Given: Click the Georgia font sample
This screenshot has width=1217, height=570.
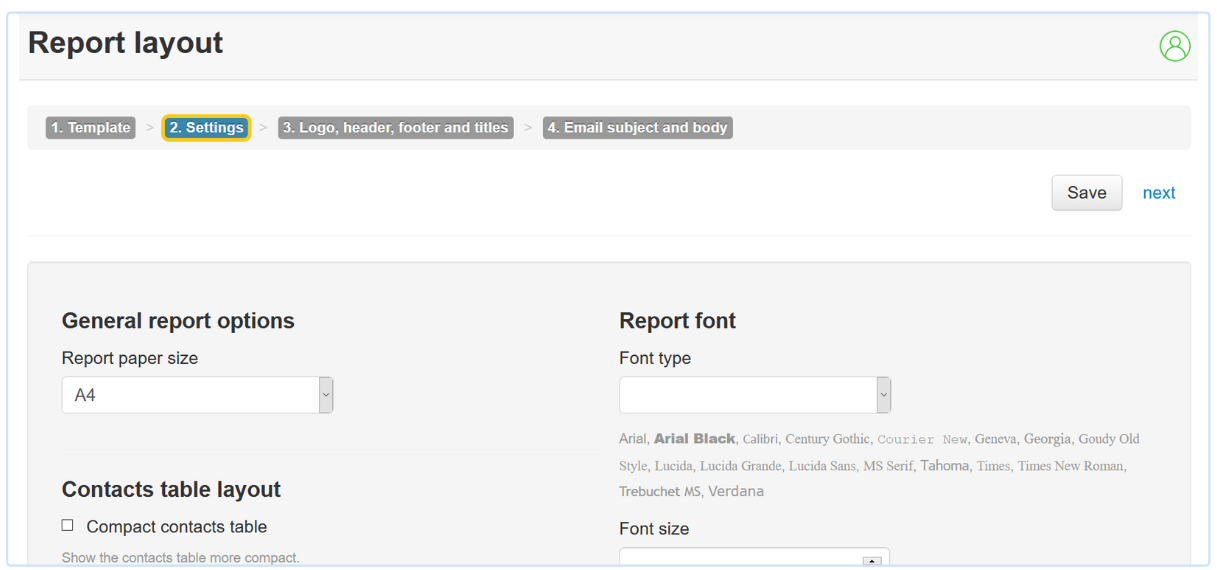Looking at the screenshot, I should 1047,439.
